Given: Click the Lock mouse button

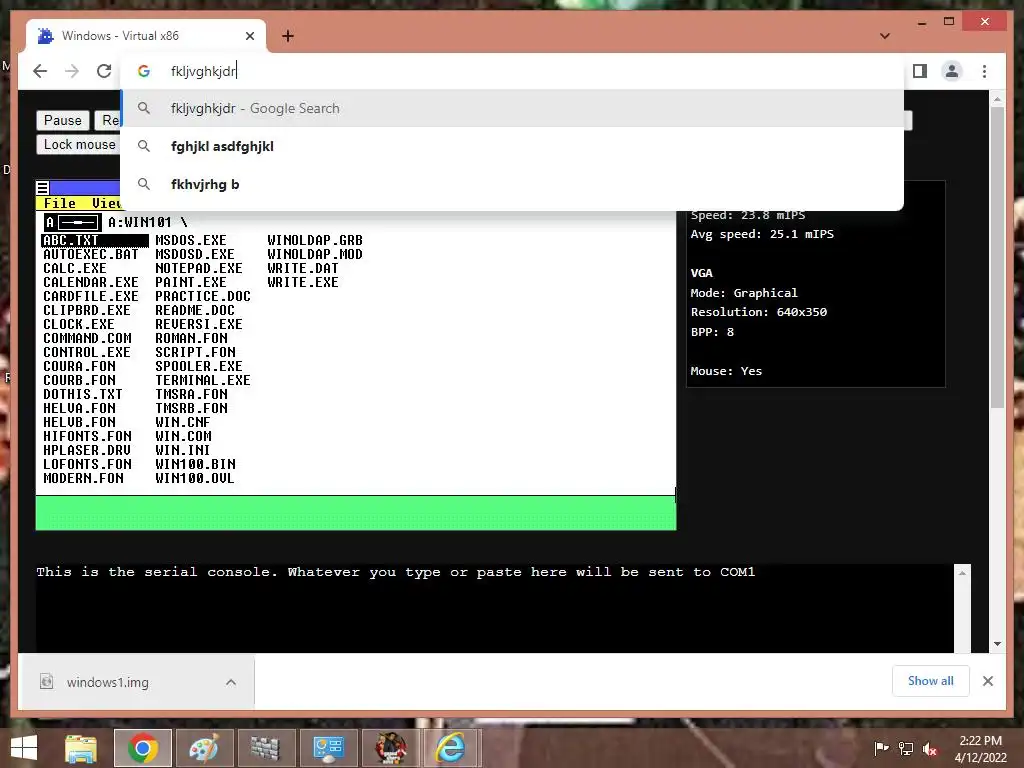Looking at the screenshot, I should [x=79, y=144].
